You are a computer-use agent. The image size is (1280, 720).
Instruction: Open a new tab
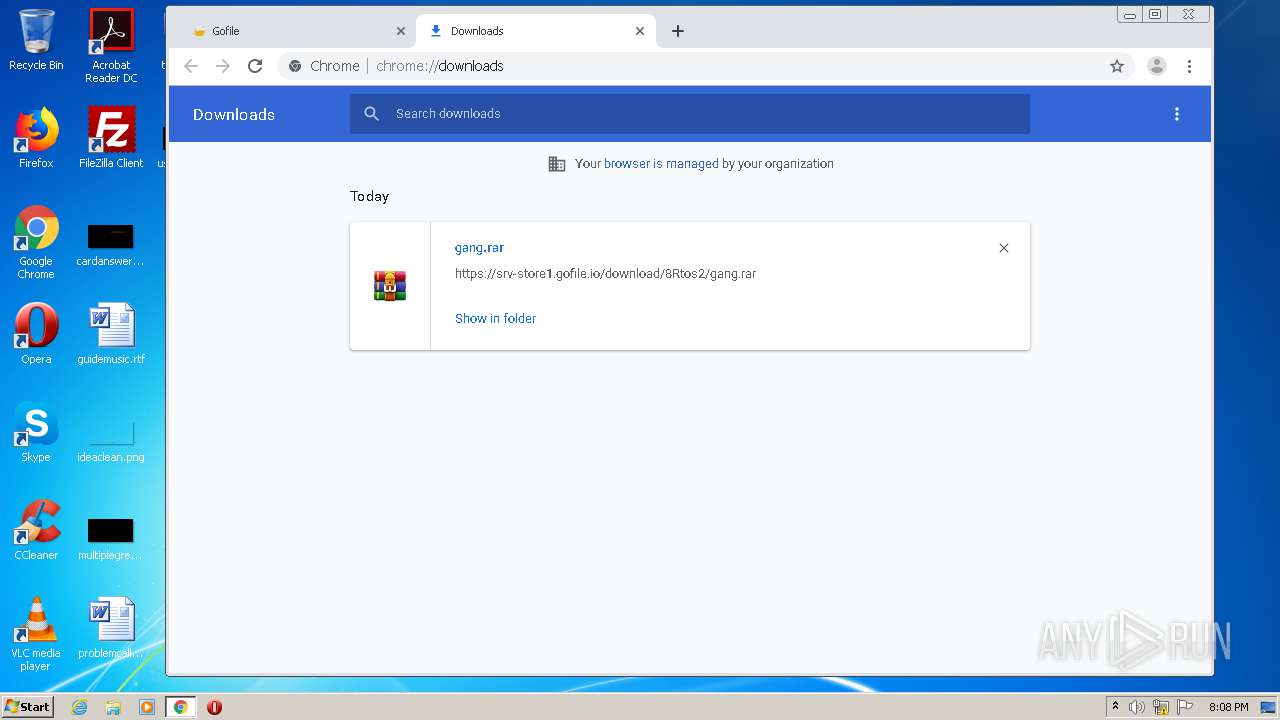[678, 31]
